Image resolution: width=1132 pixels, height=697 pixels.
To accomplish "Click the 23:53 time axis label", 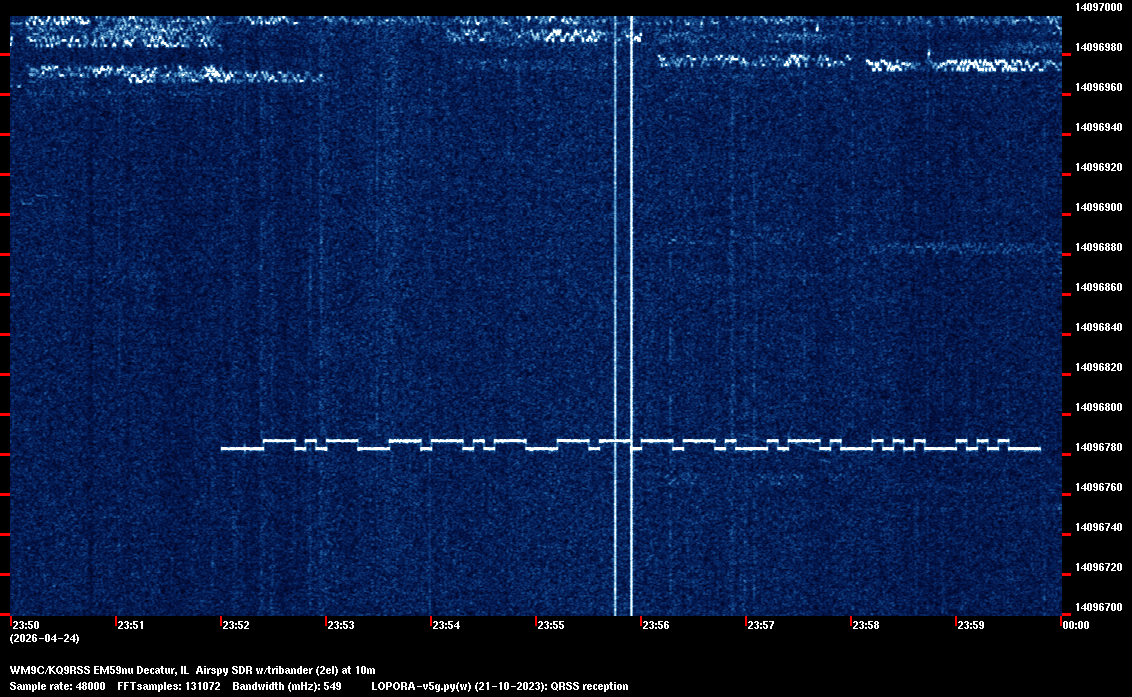I will tap(341, 626).
